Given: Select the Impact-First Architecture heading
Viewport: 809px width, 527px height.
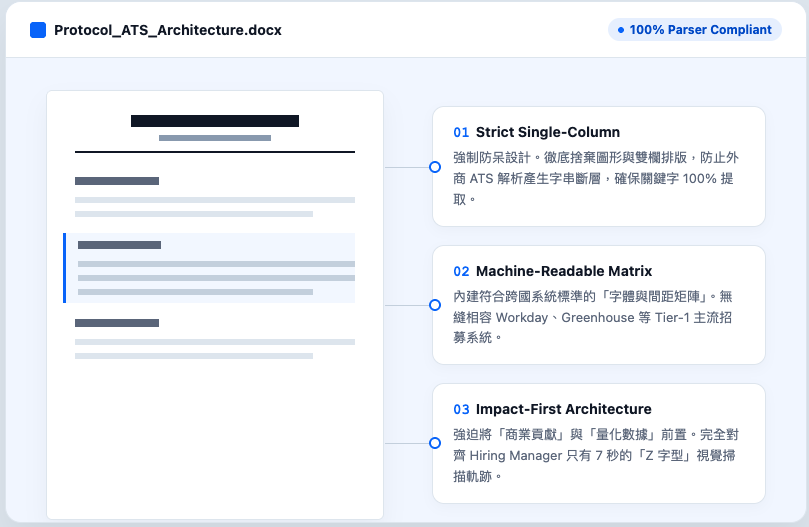Looking at the screenshot, I should (x=563, y=409).
